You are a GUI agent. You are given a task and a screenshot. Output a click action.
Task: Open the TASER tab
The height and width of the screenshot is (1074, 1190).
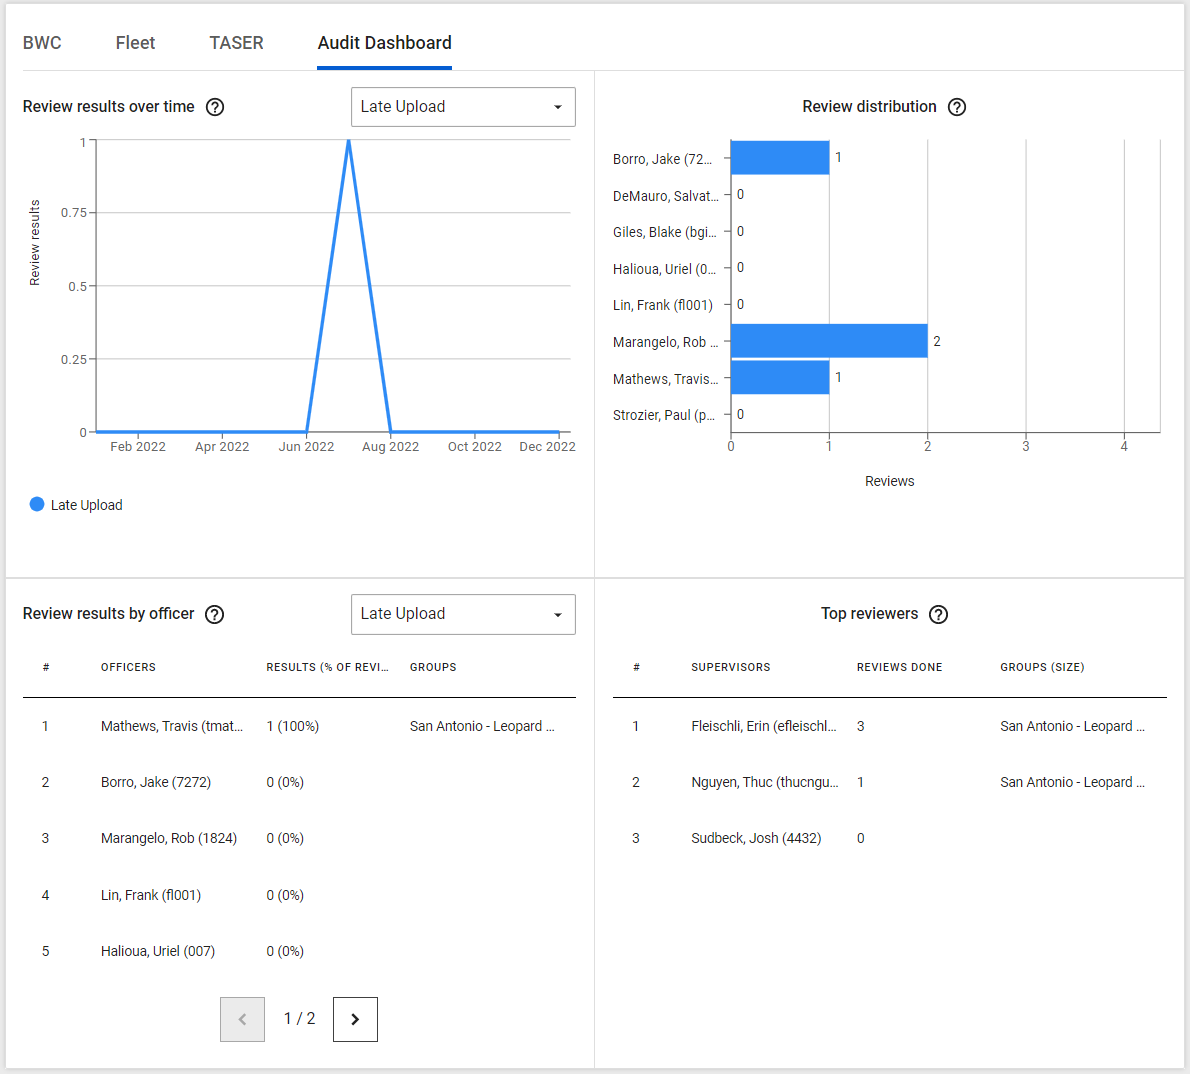point(236,43)
